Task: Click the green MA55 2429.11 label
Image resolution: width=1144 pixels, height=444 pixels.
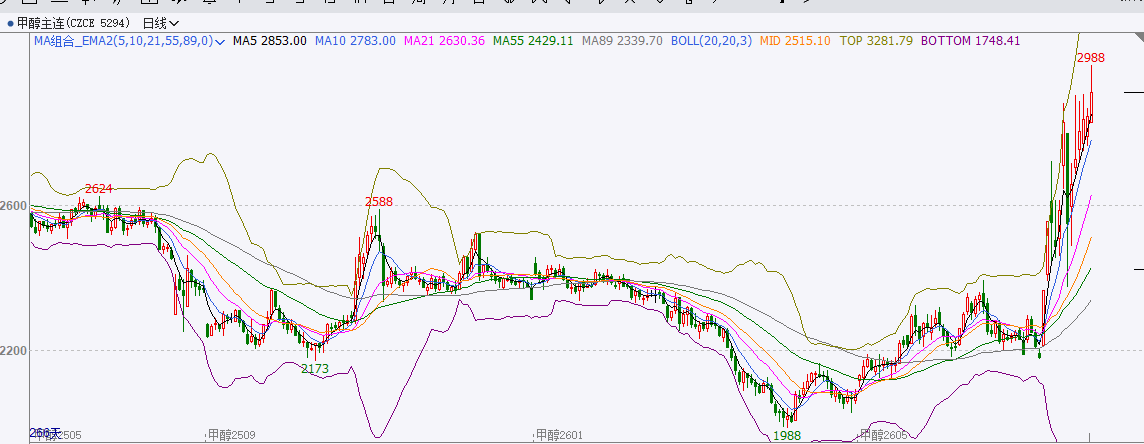Action: (x=532, y=41)
